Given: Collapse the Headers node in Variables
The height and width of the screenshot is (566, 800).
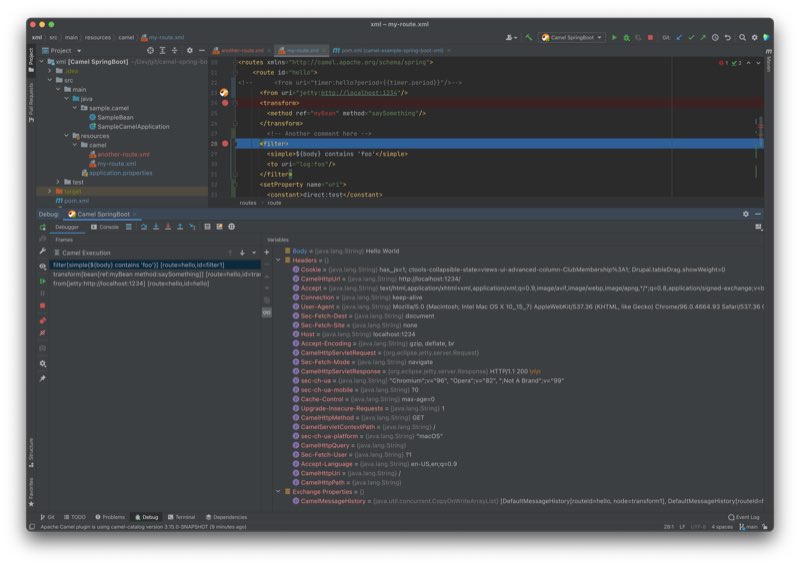Looking at the screenshot, I should click(279, 260).
